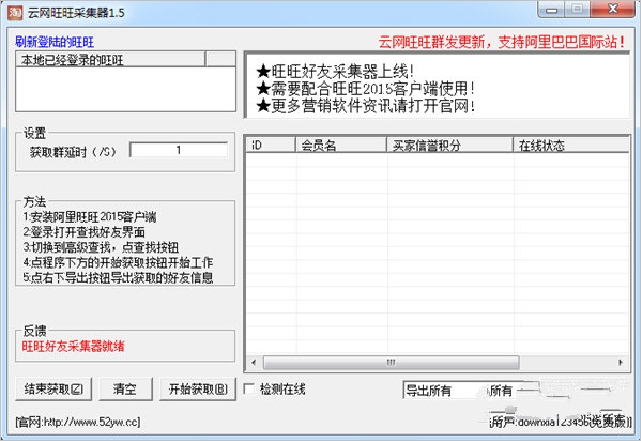The height and width of the screenshot is (441, 641).
Task: Click the red 云网旺旺群发更新 announcement text
Action: pyautogui.click(x=502, y=42)
